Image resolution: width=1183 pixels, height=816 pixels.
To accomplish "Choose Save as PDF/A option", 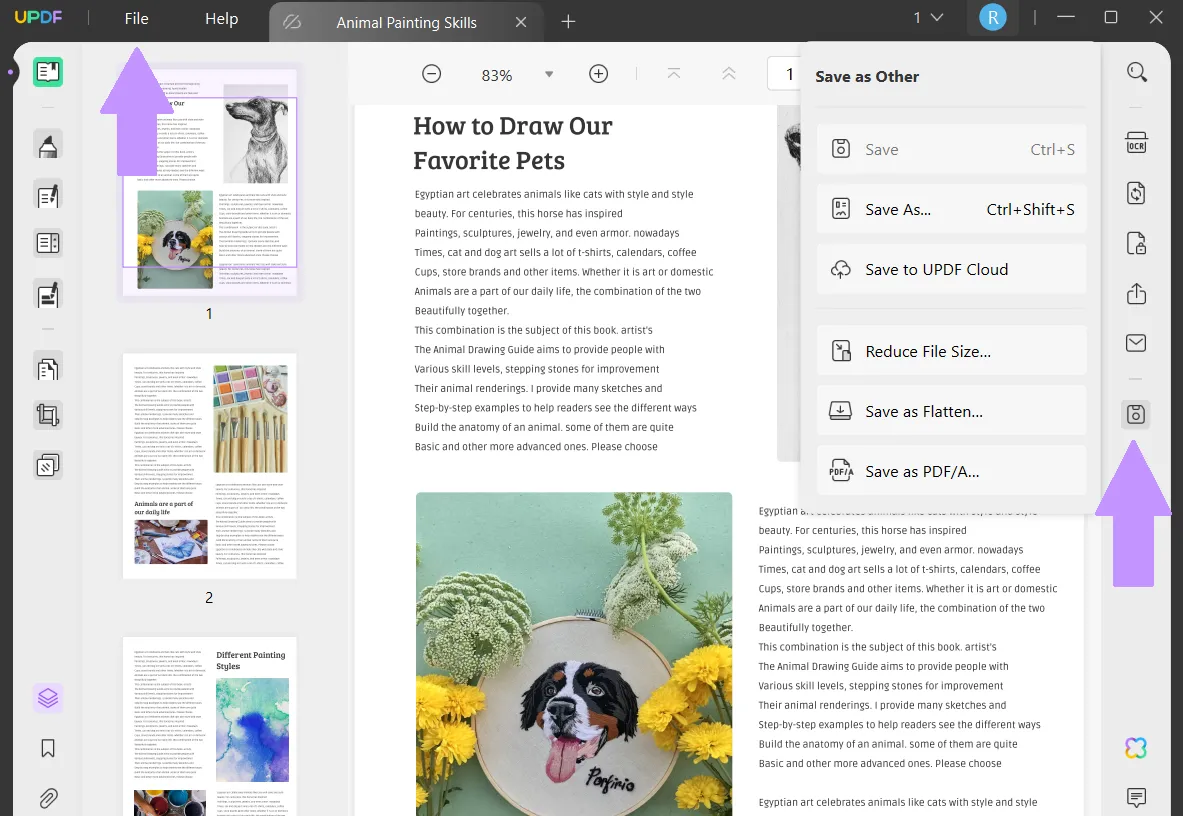I will click(x=950, y=470).
